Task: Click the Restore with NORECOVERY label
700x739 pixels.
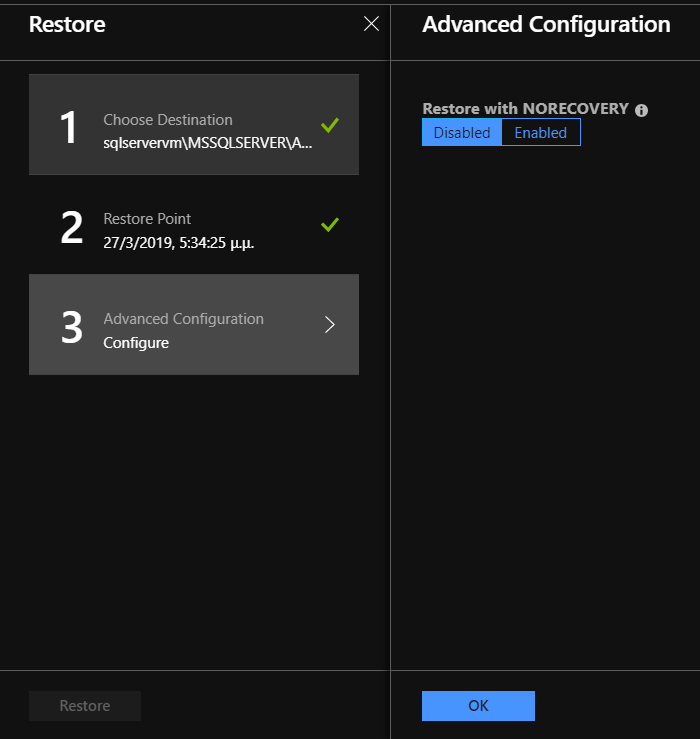Action: click(x=526, y=108)
